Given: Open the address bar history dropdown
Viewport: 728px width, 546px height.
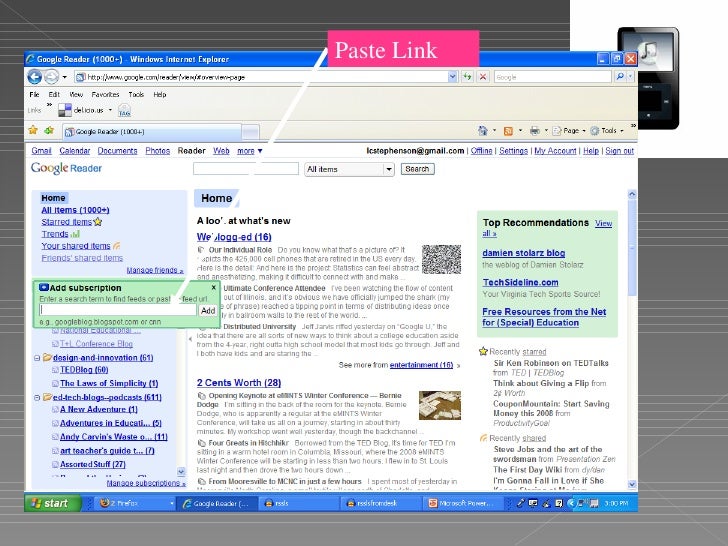Looking at the screenshot, I should tap(453, 77).
